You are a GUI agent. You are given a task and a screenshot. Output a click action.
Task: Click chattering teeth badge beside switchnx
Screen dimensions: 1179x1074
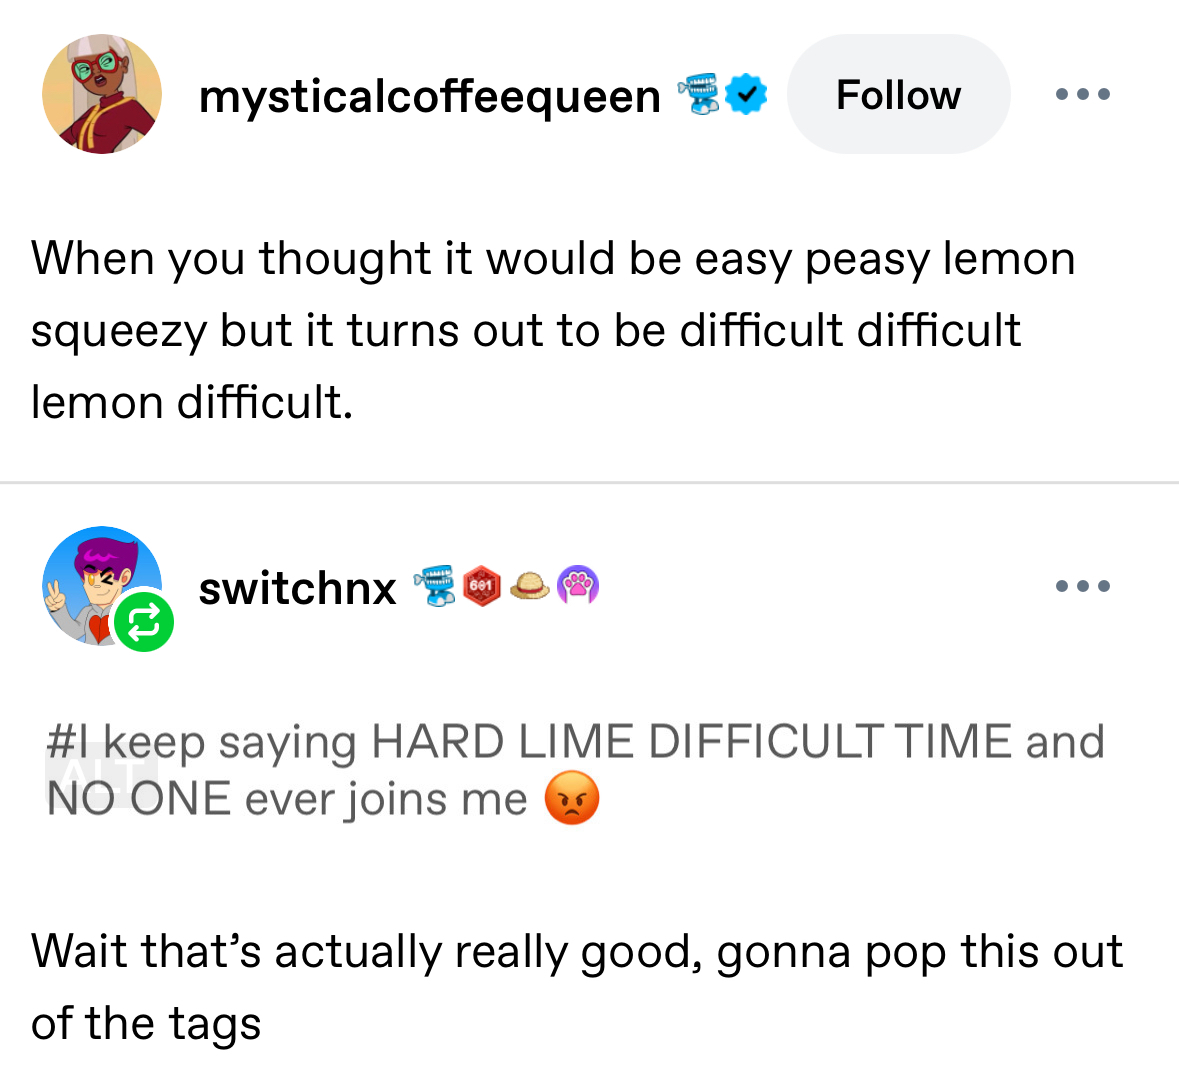click(435, 586)
